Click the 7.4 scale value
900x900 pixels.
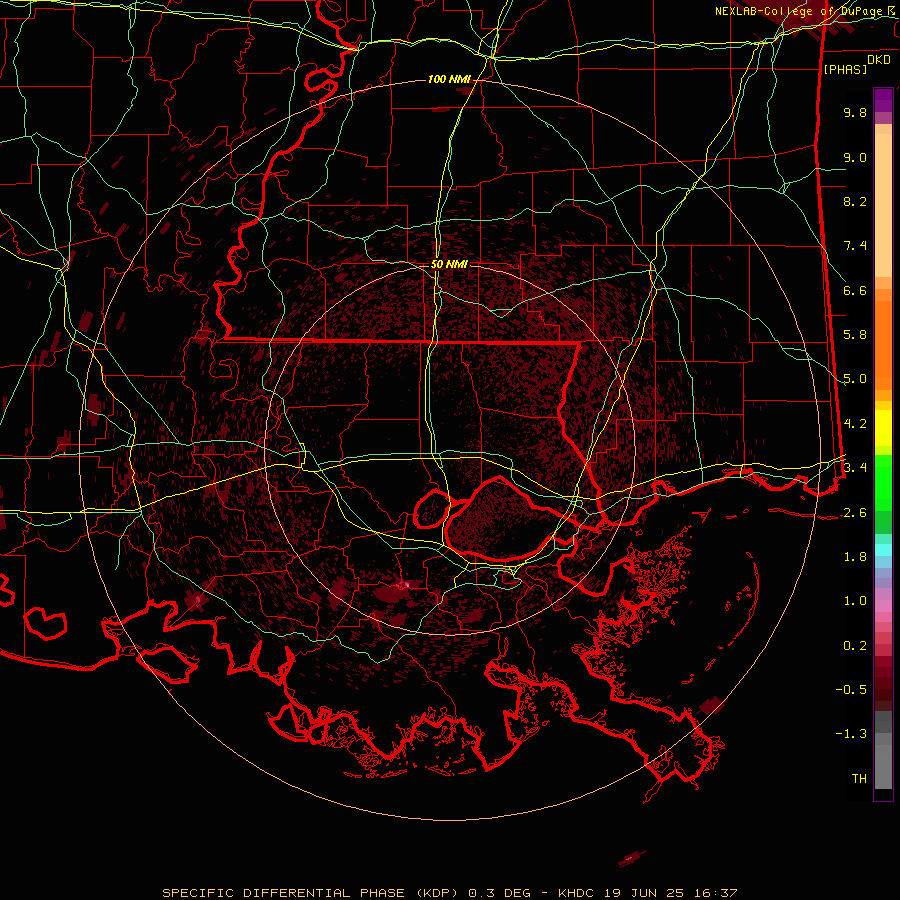(855, 246)
